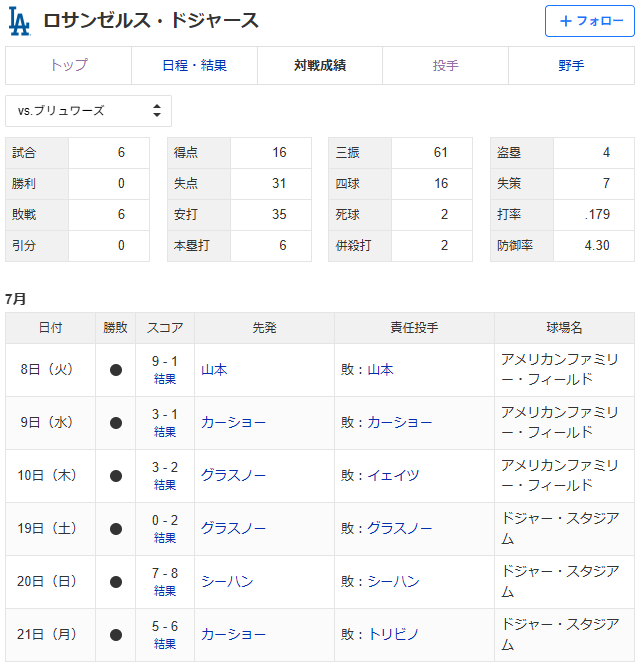Click the Dodgers LA team logo
This screenshot has width=641, height=666.
(19, 21)
